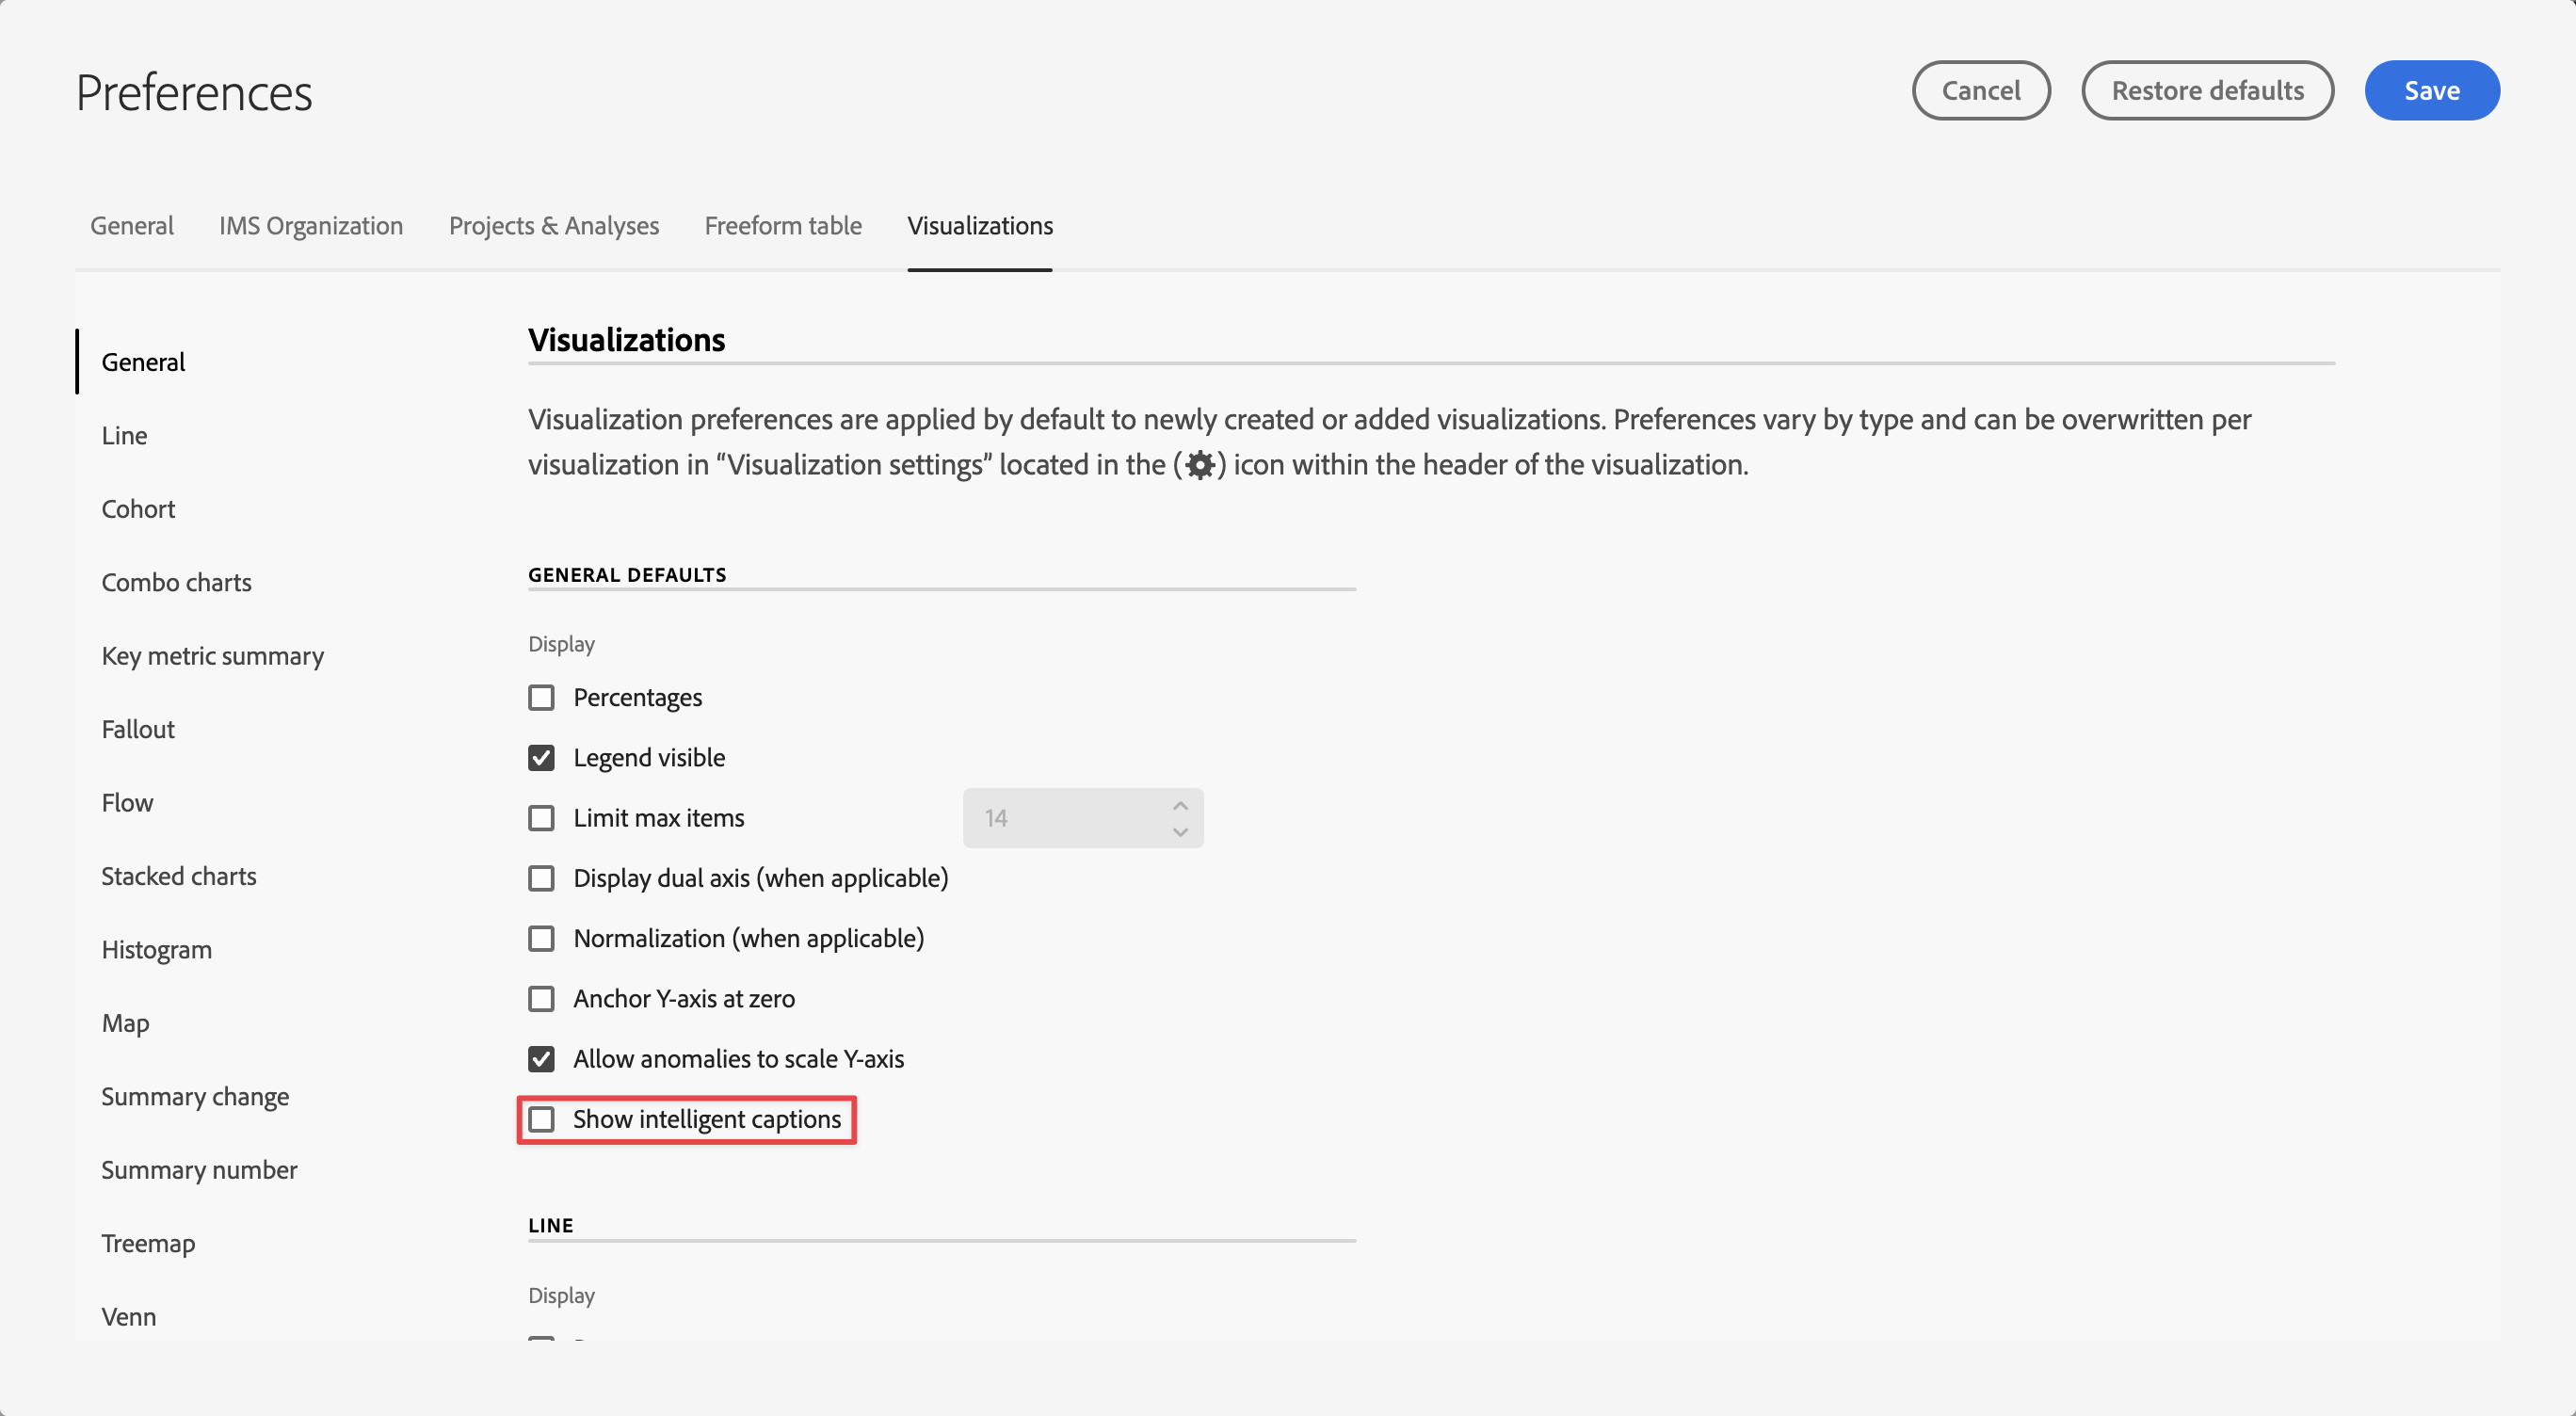Click the Cancel button

point(1980,91)
